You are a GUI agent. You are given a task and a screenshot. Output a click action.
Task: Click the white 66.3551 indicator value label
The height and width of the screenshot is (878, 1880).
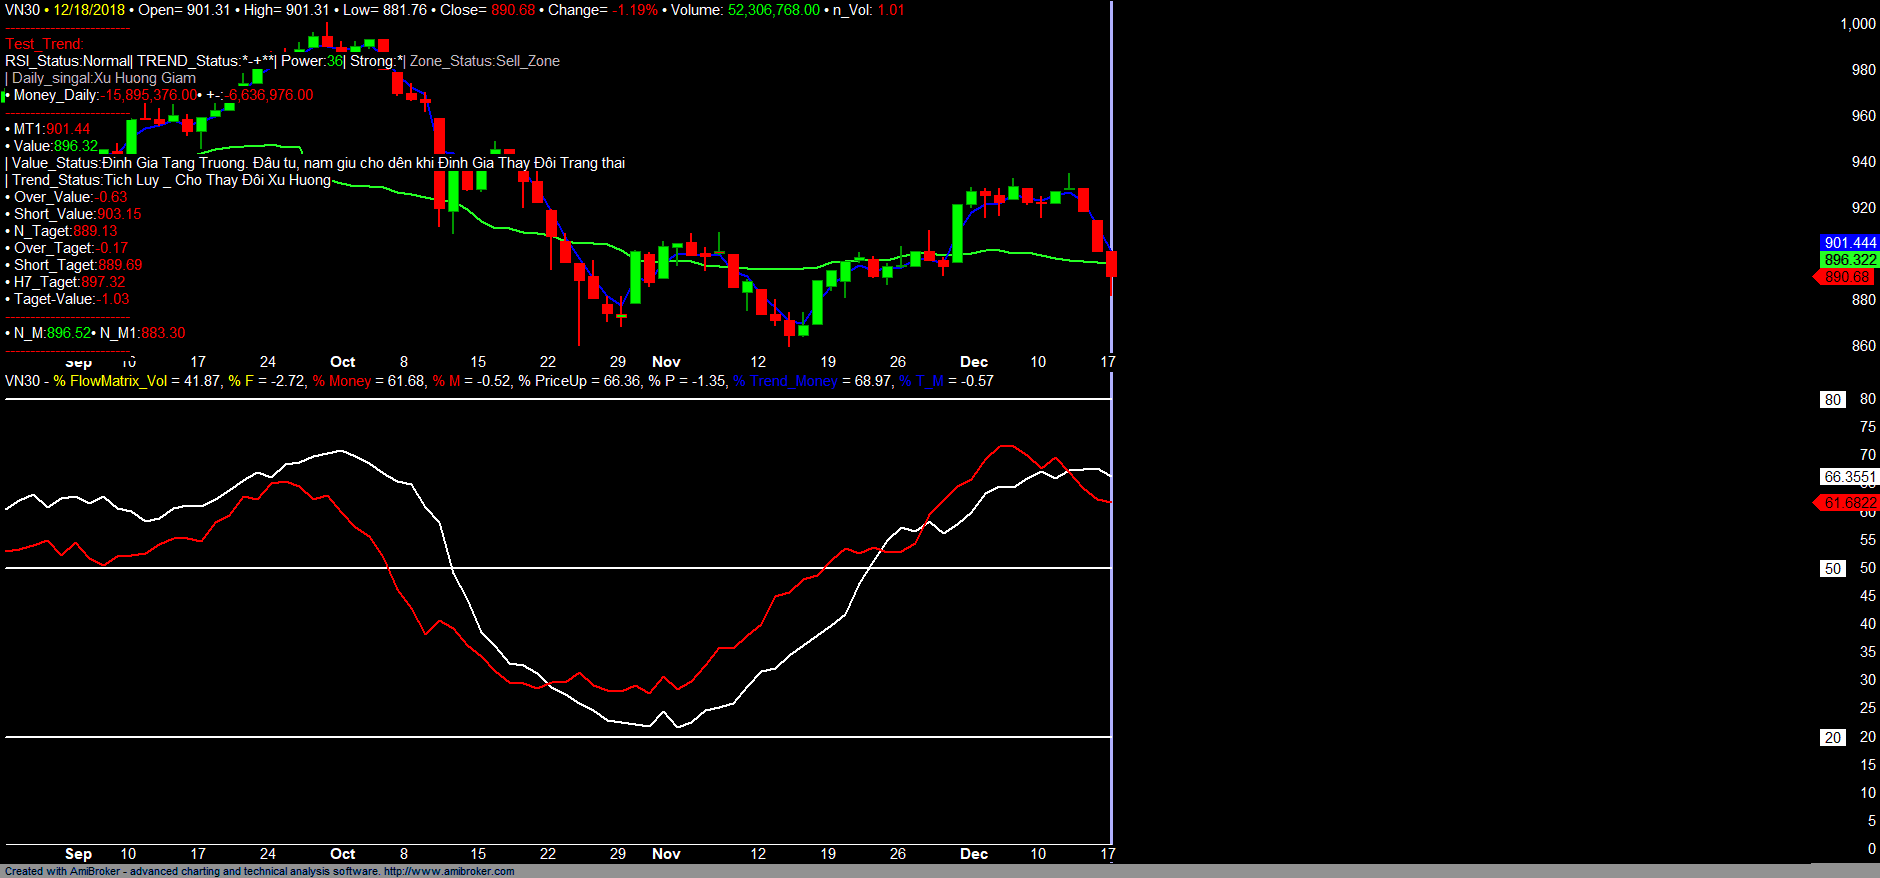[1848, 477]
